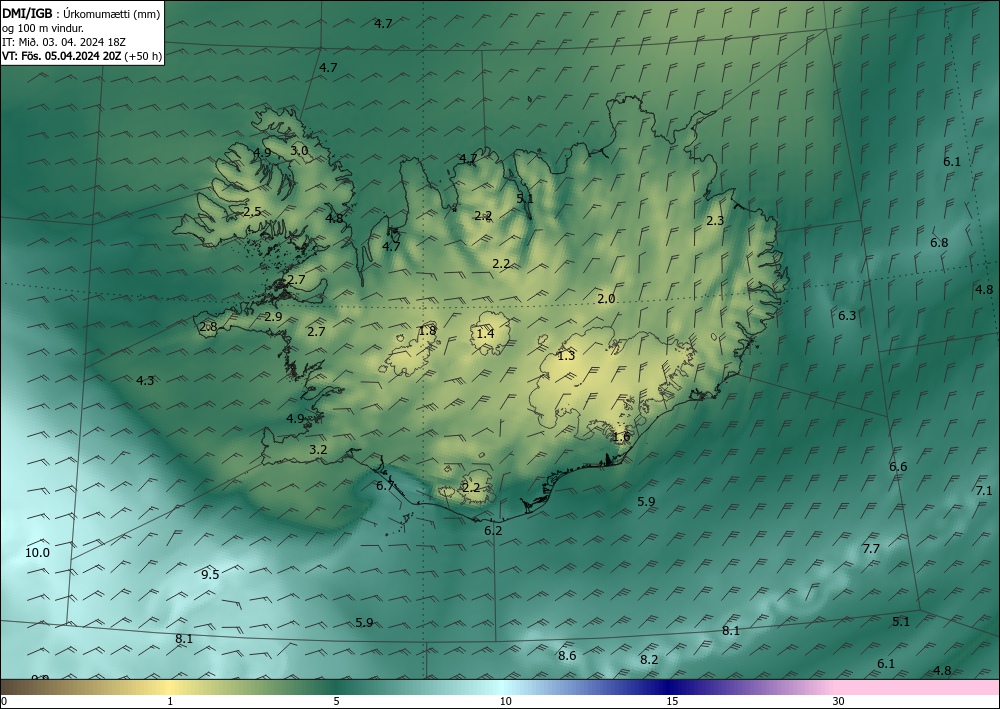The image size is (1000, 709).
Task: Click the 7.7 value southeast of Iceland
Action: [871, 548]
